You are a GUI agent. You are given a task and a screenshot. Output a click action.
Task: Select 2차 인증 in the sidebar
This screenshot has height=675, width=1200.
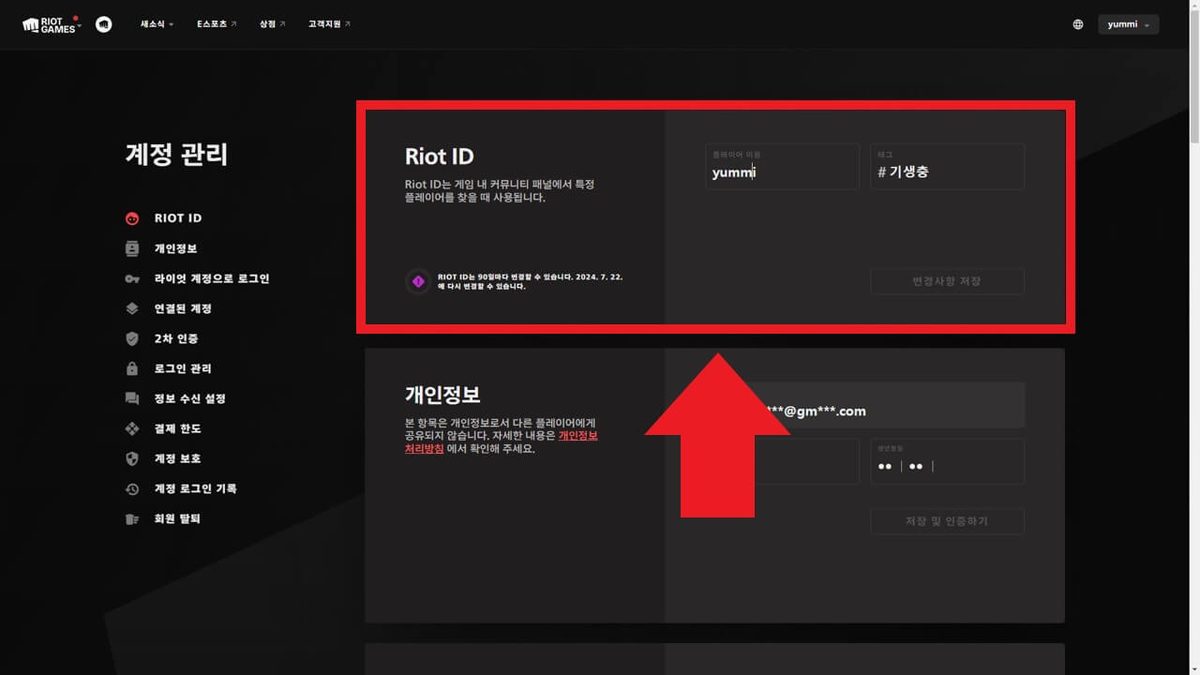(x=176, y=338)
